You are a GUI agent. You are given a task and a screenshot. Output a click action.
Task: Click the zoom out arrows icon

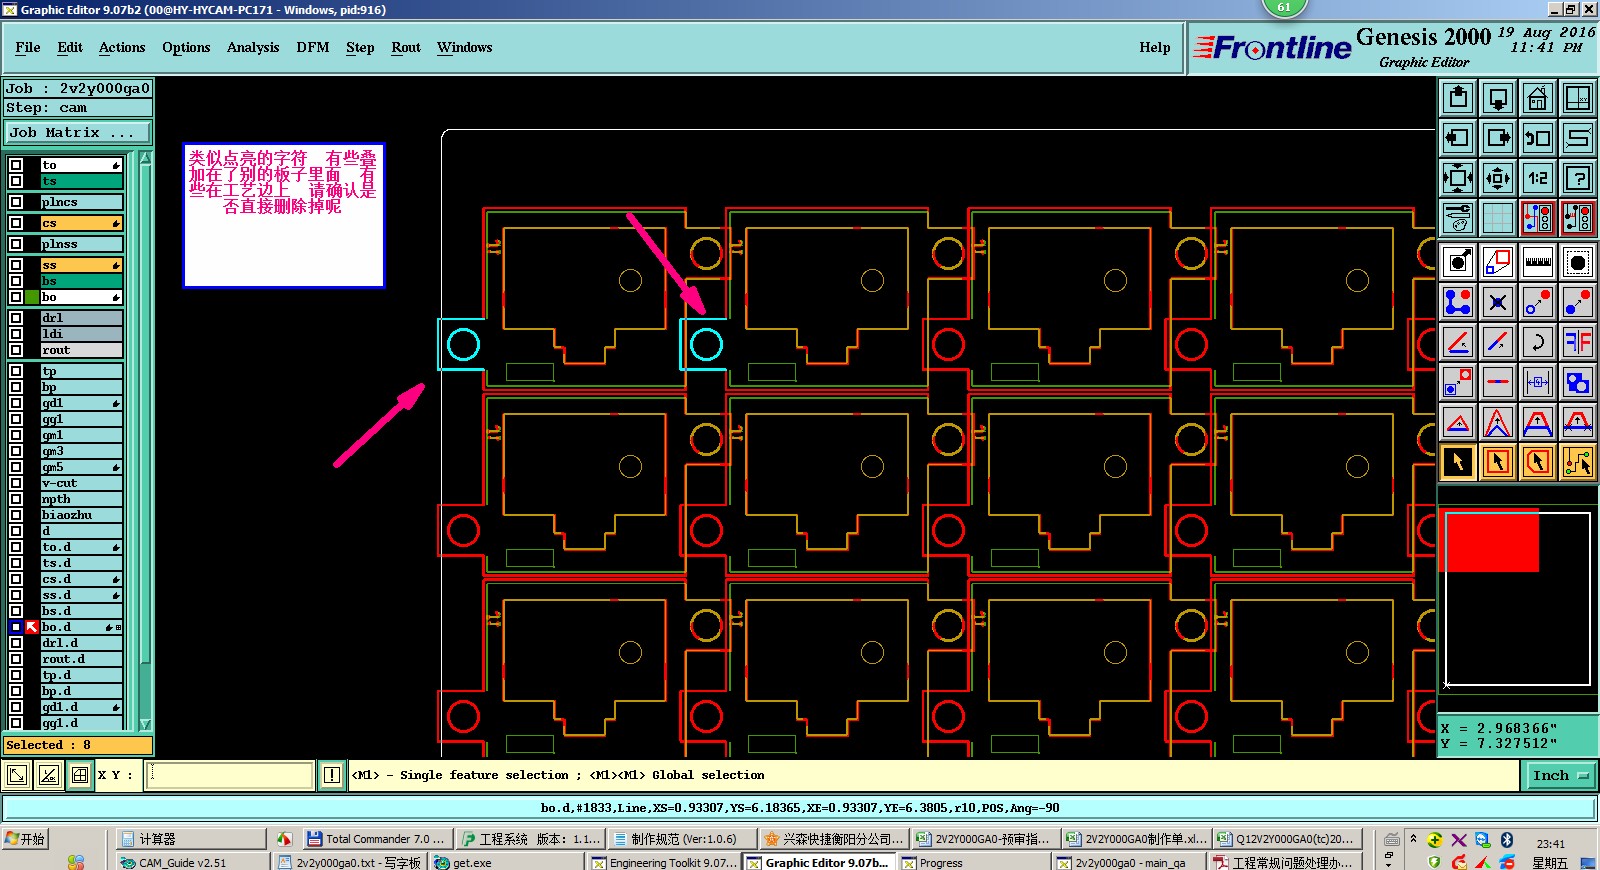[1498, 178]
